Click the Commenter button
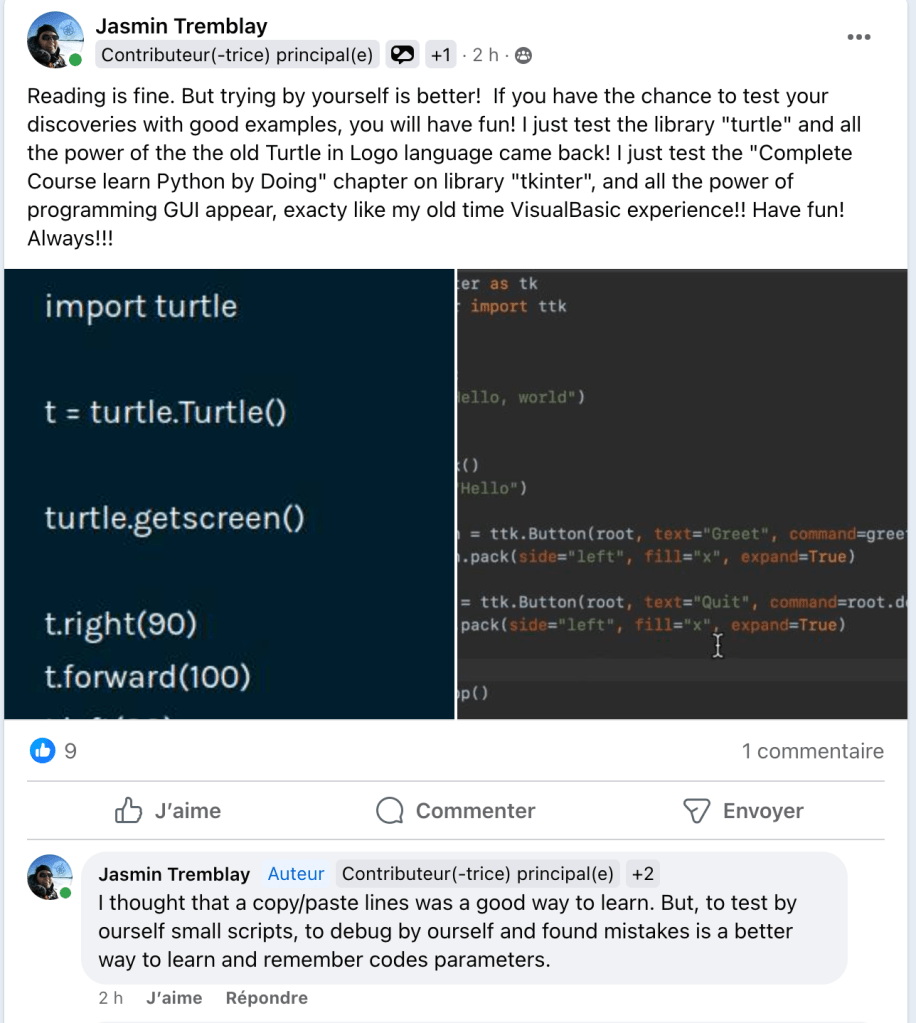This screenshot has width=916, height=1023. [x=456, y=810]
